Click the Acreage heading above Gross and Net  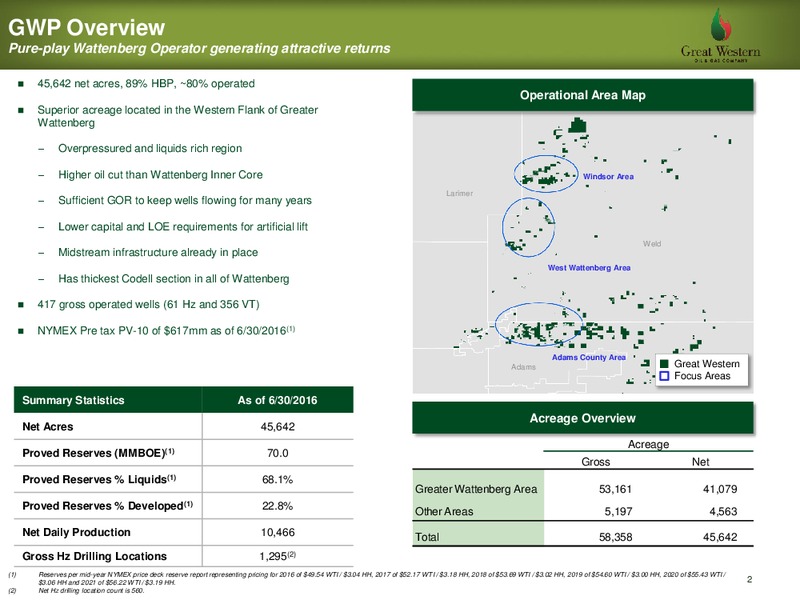click(648, 444)
